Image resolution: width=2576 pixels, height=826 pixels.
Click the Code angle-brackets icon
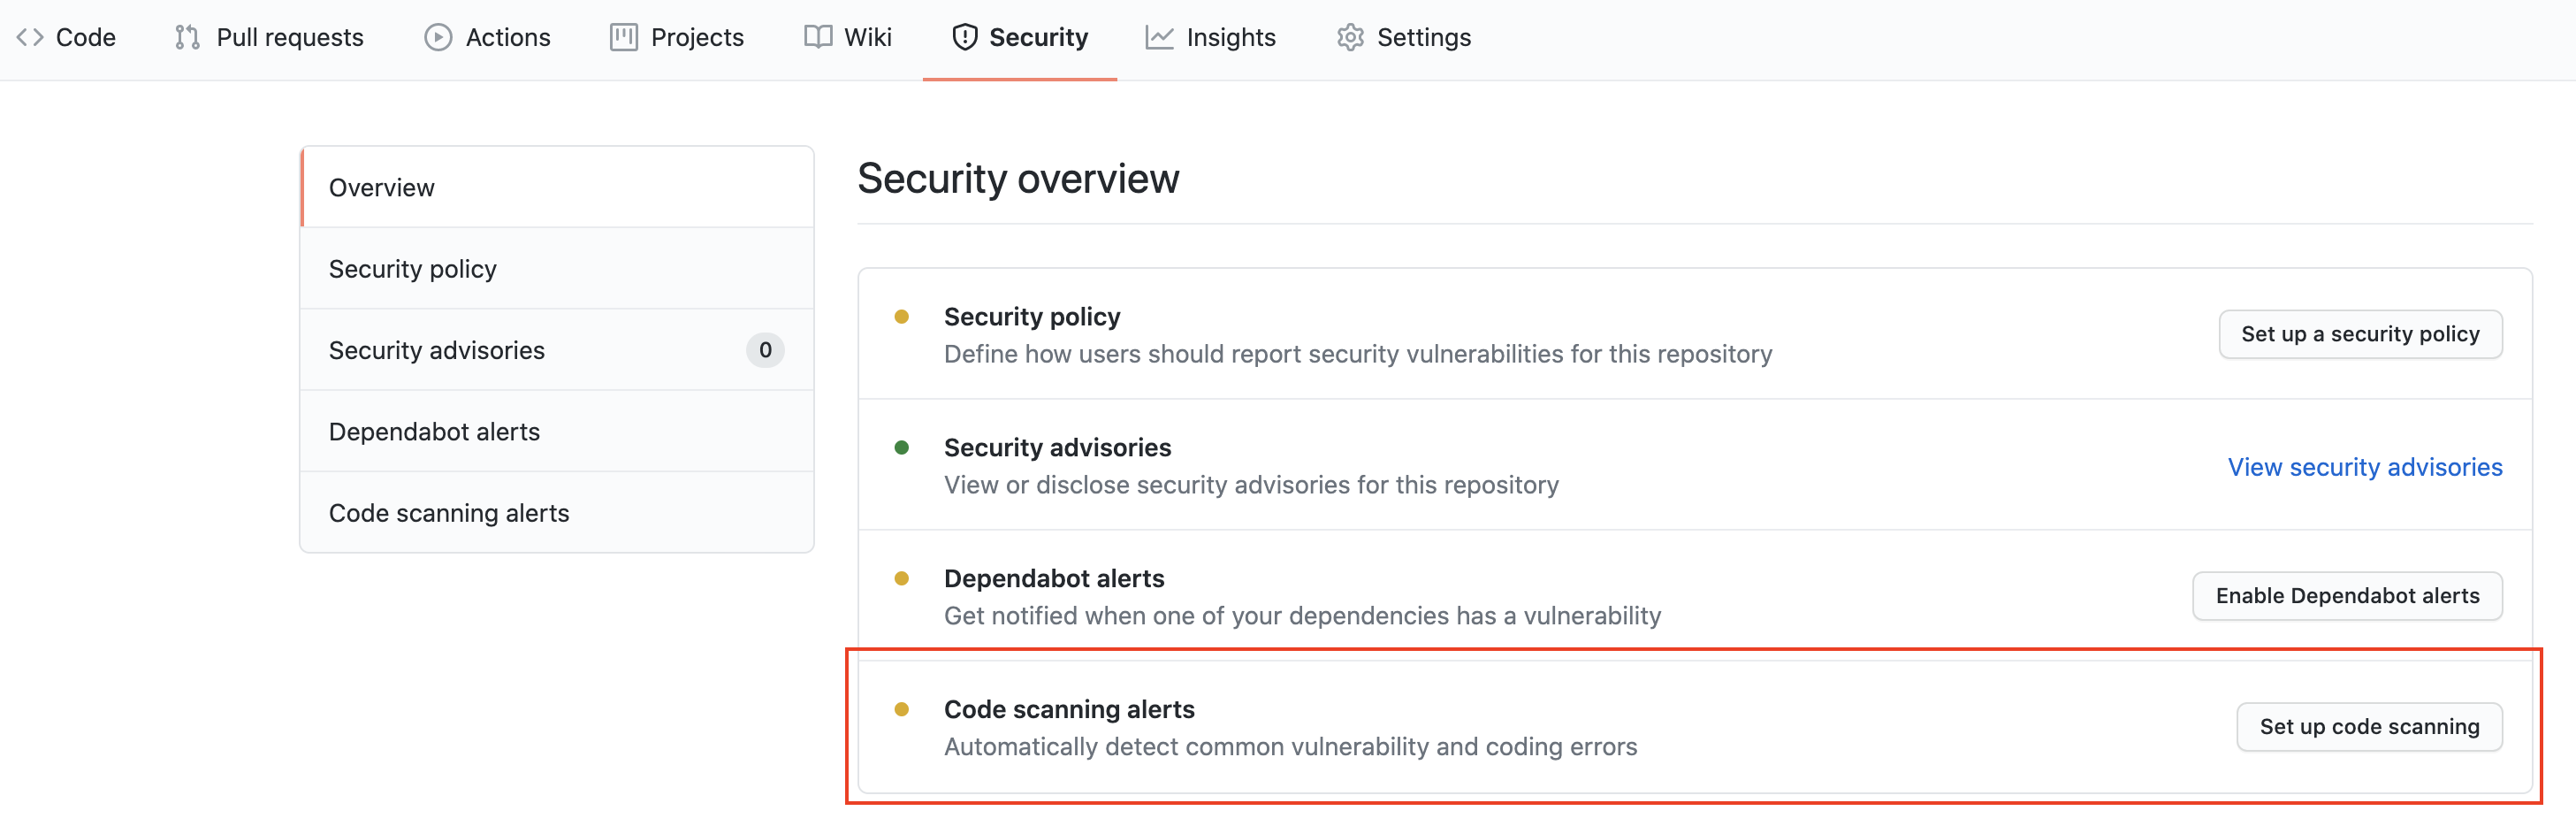tap(30, 38)
